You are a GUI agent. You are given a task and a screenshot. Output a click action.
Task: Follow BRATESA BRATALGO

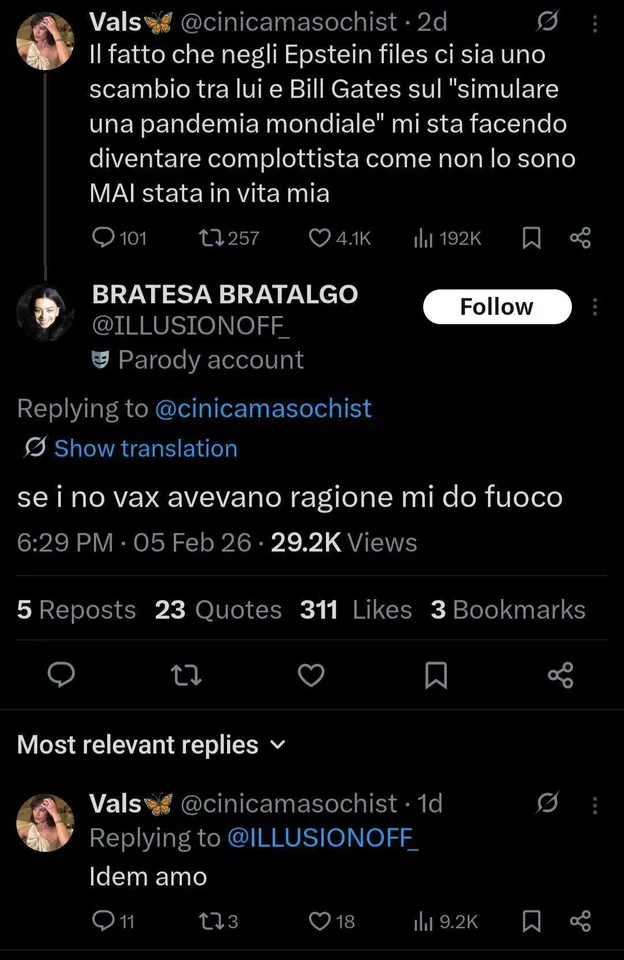point(496,307)
